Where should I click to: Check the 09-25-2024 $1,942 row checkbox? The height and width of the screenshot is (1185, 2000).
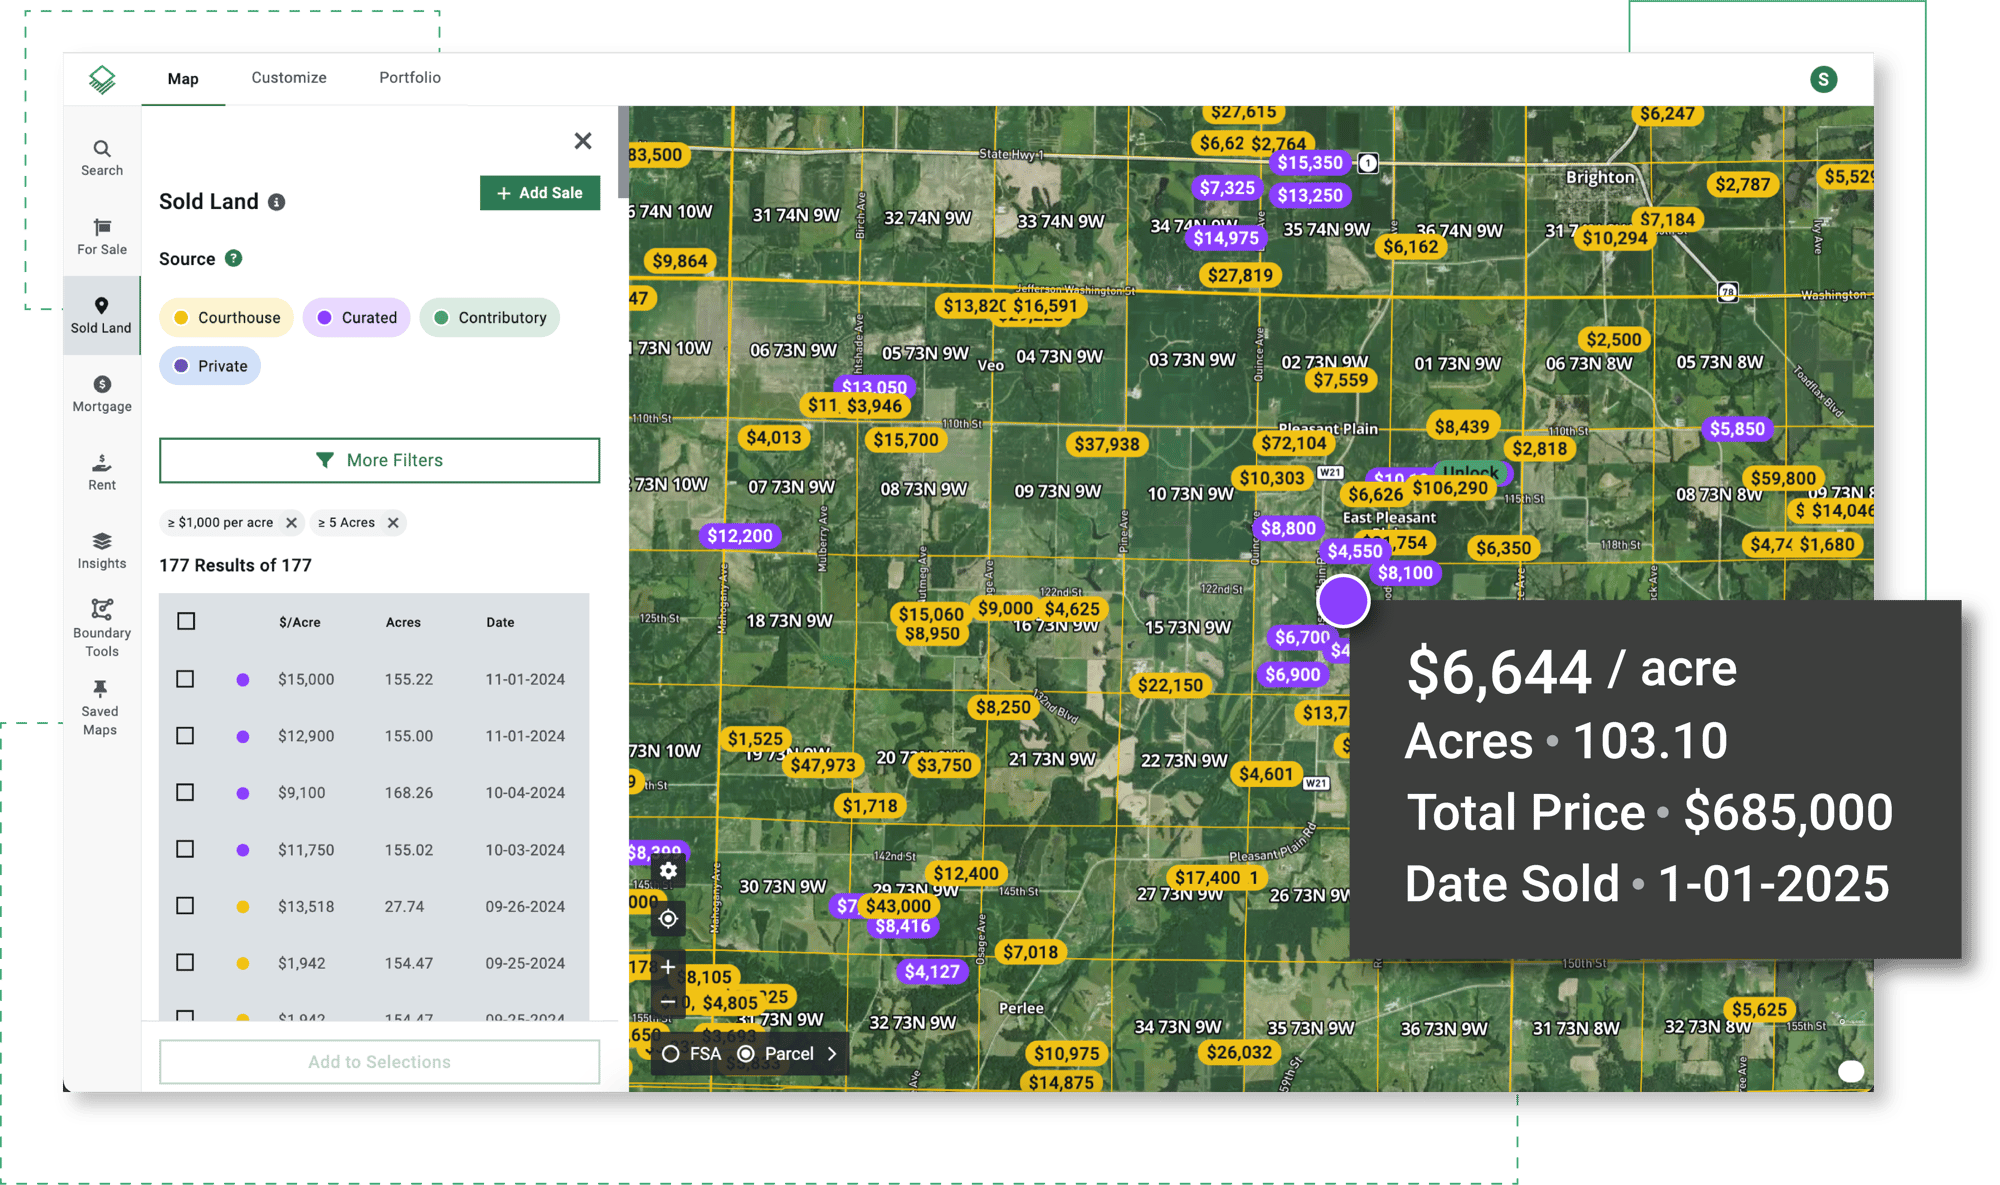185,962
